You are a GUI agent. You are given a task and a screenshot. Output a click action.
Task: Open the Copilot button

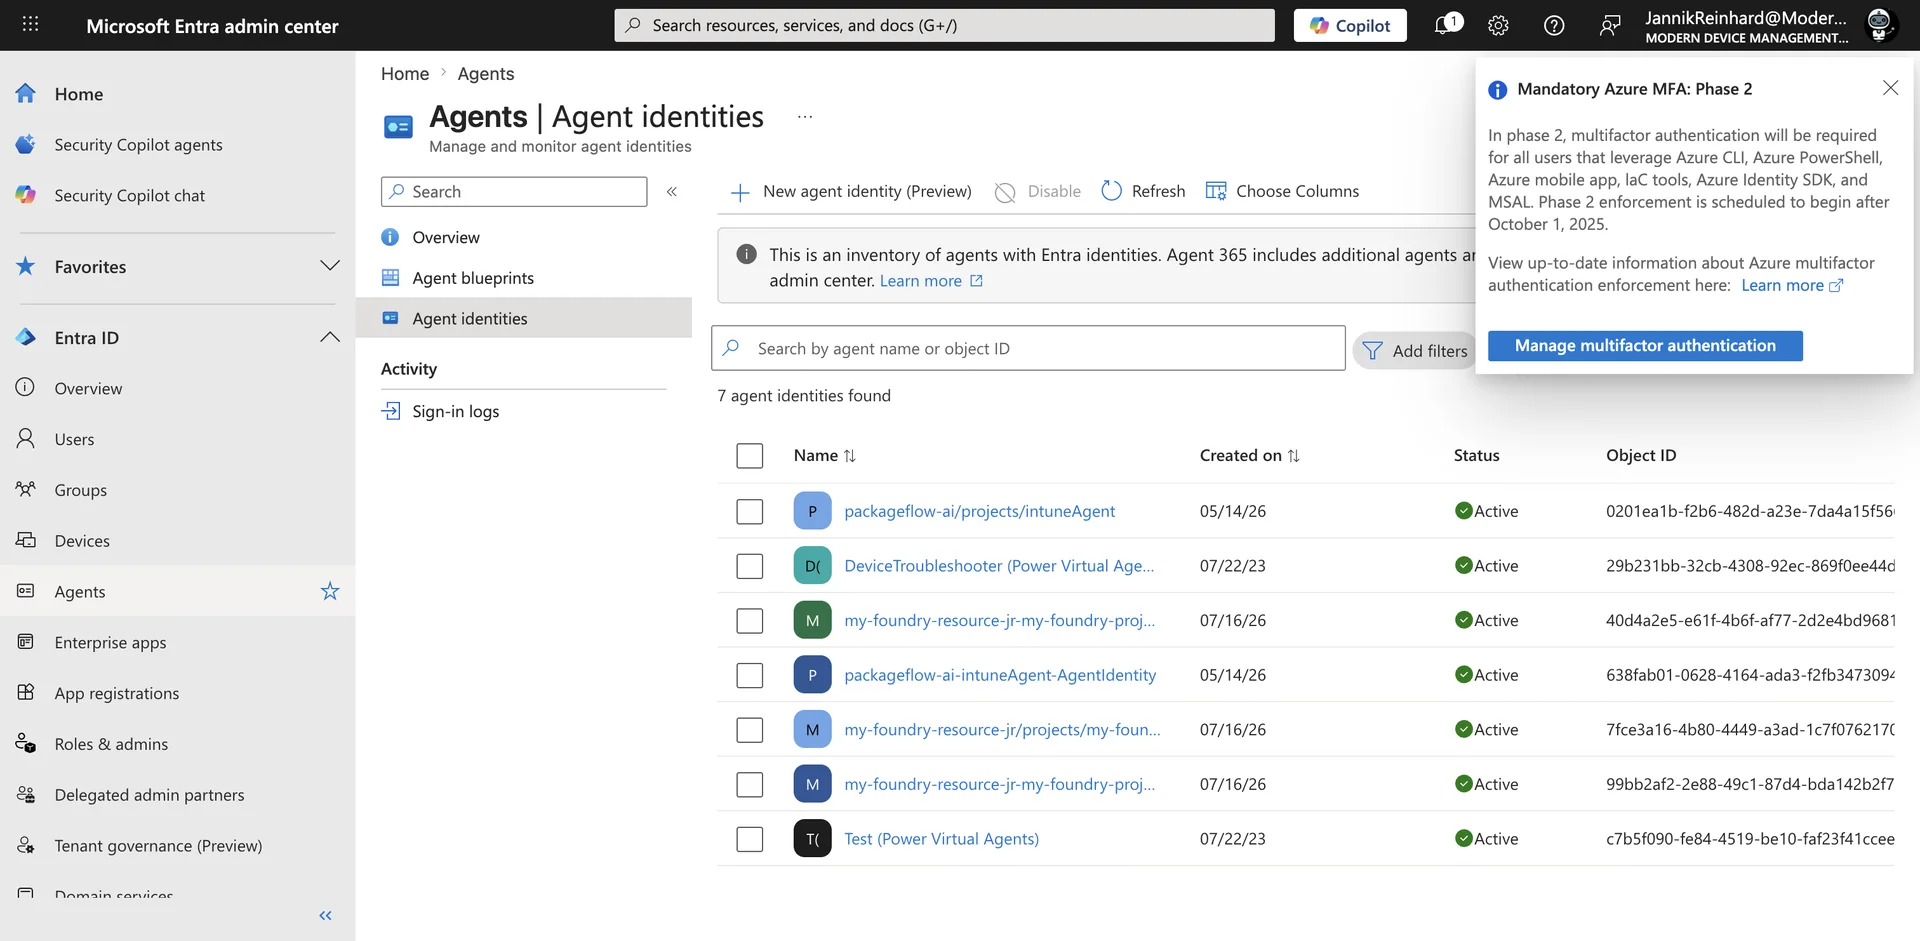1350,26
